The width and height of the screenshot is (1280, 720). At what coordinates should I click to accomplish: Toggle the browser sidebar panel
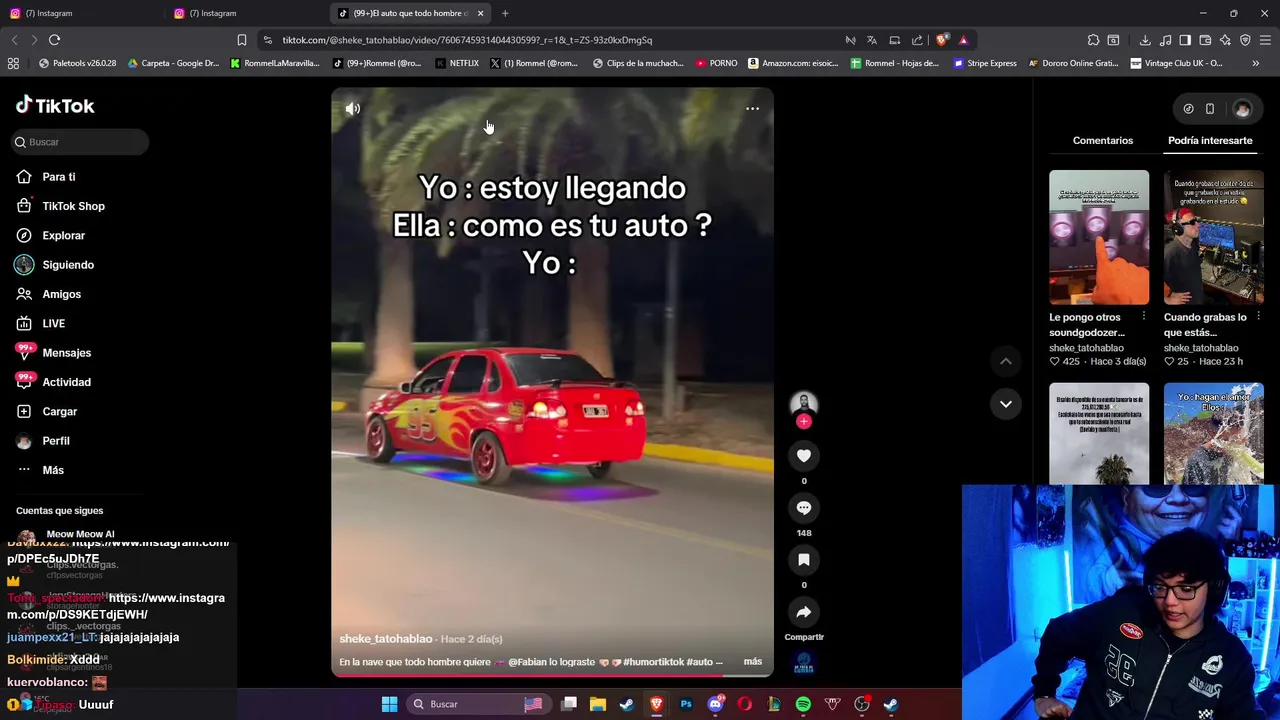coord(1185,40)
